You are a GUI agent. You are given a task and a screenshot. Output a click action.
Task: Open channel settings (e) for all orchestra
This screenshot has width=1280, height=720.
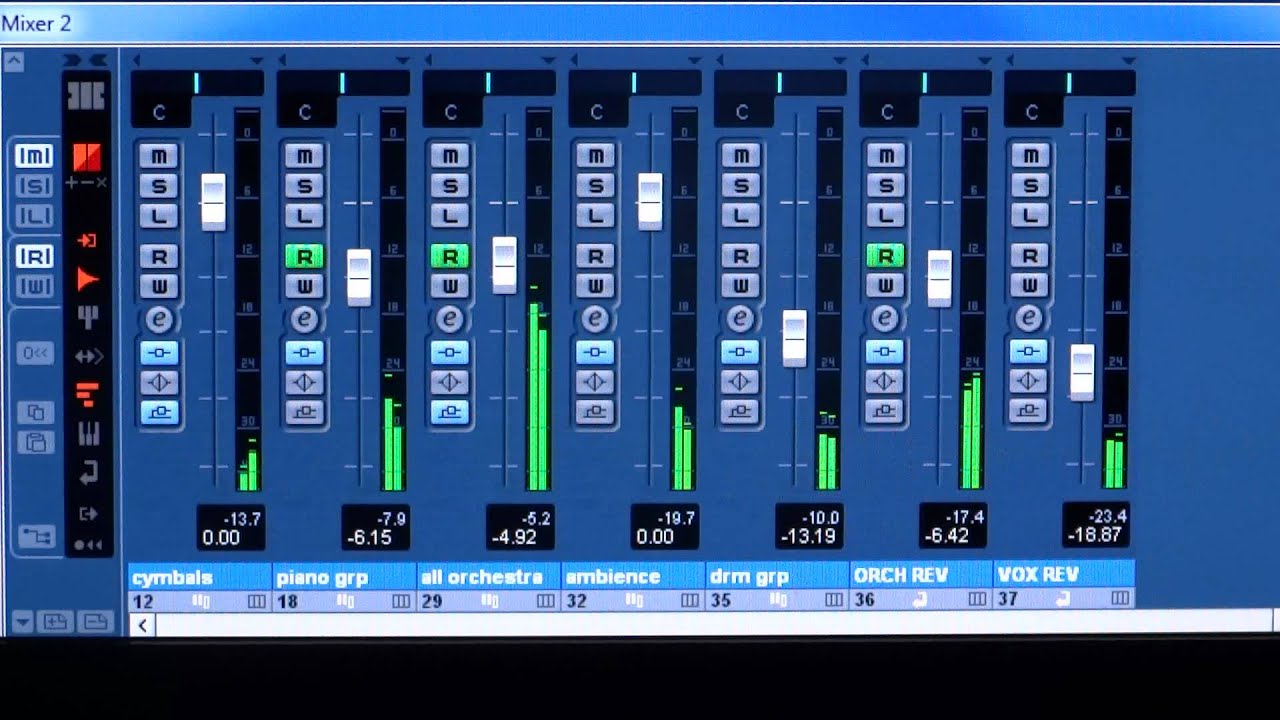[x=450, y=320]
